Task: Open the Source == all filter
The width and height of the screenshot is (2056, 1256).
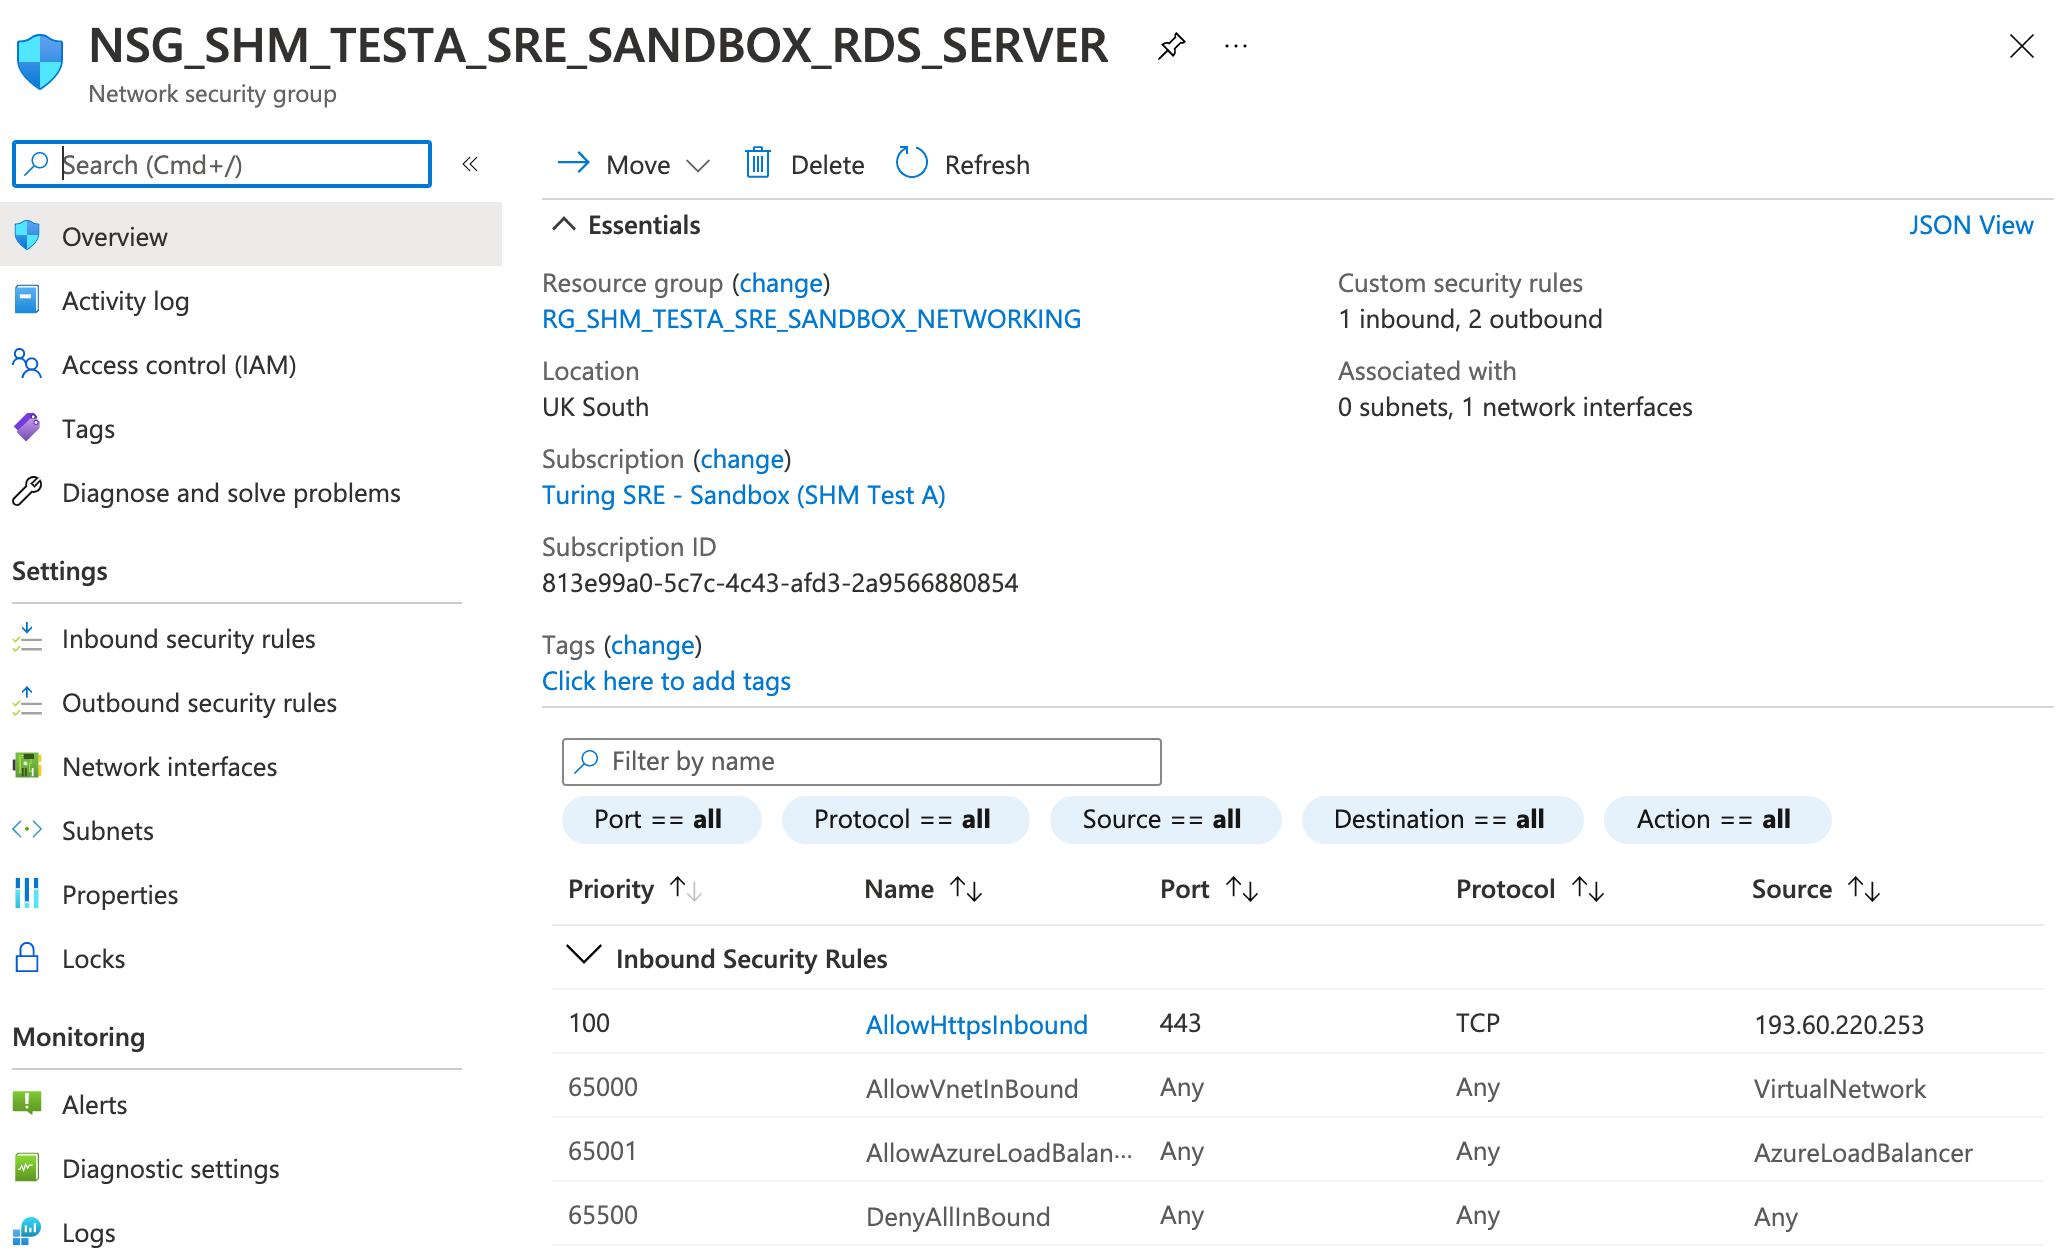Action: click(1165, 820)
